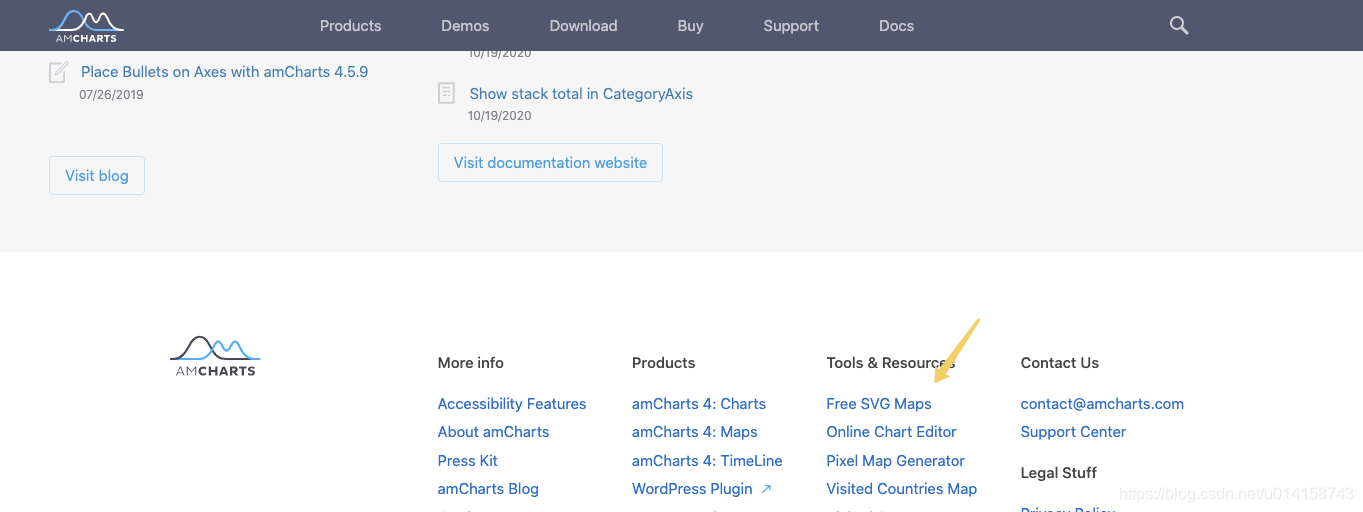Open the Visited Countries Map link

901,489
